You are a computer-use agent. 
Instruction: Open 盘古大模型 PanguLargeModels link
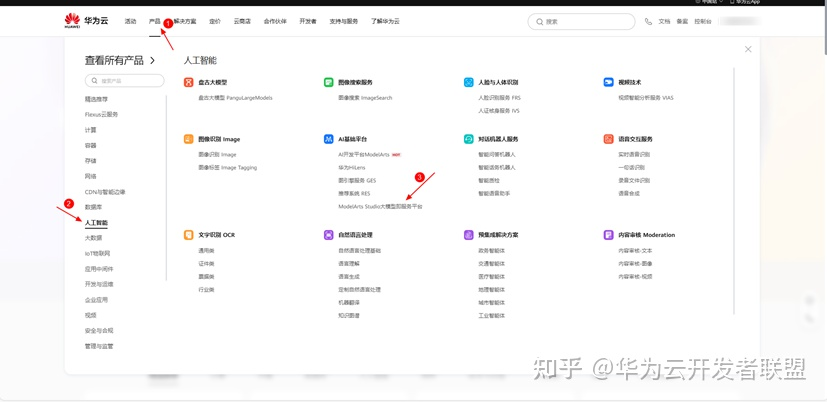[235, 98]
